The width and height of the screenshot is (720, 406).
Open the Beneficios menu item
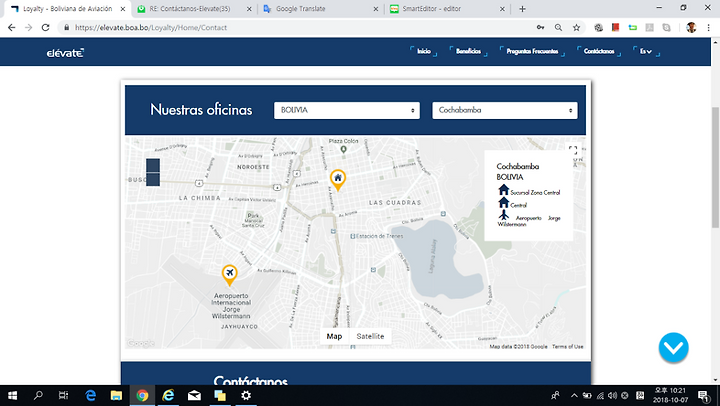468,51
